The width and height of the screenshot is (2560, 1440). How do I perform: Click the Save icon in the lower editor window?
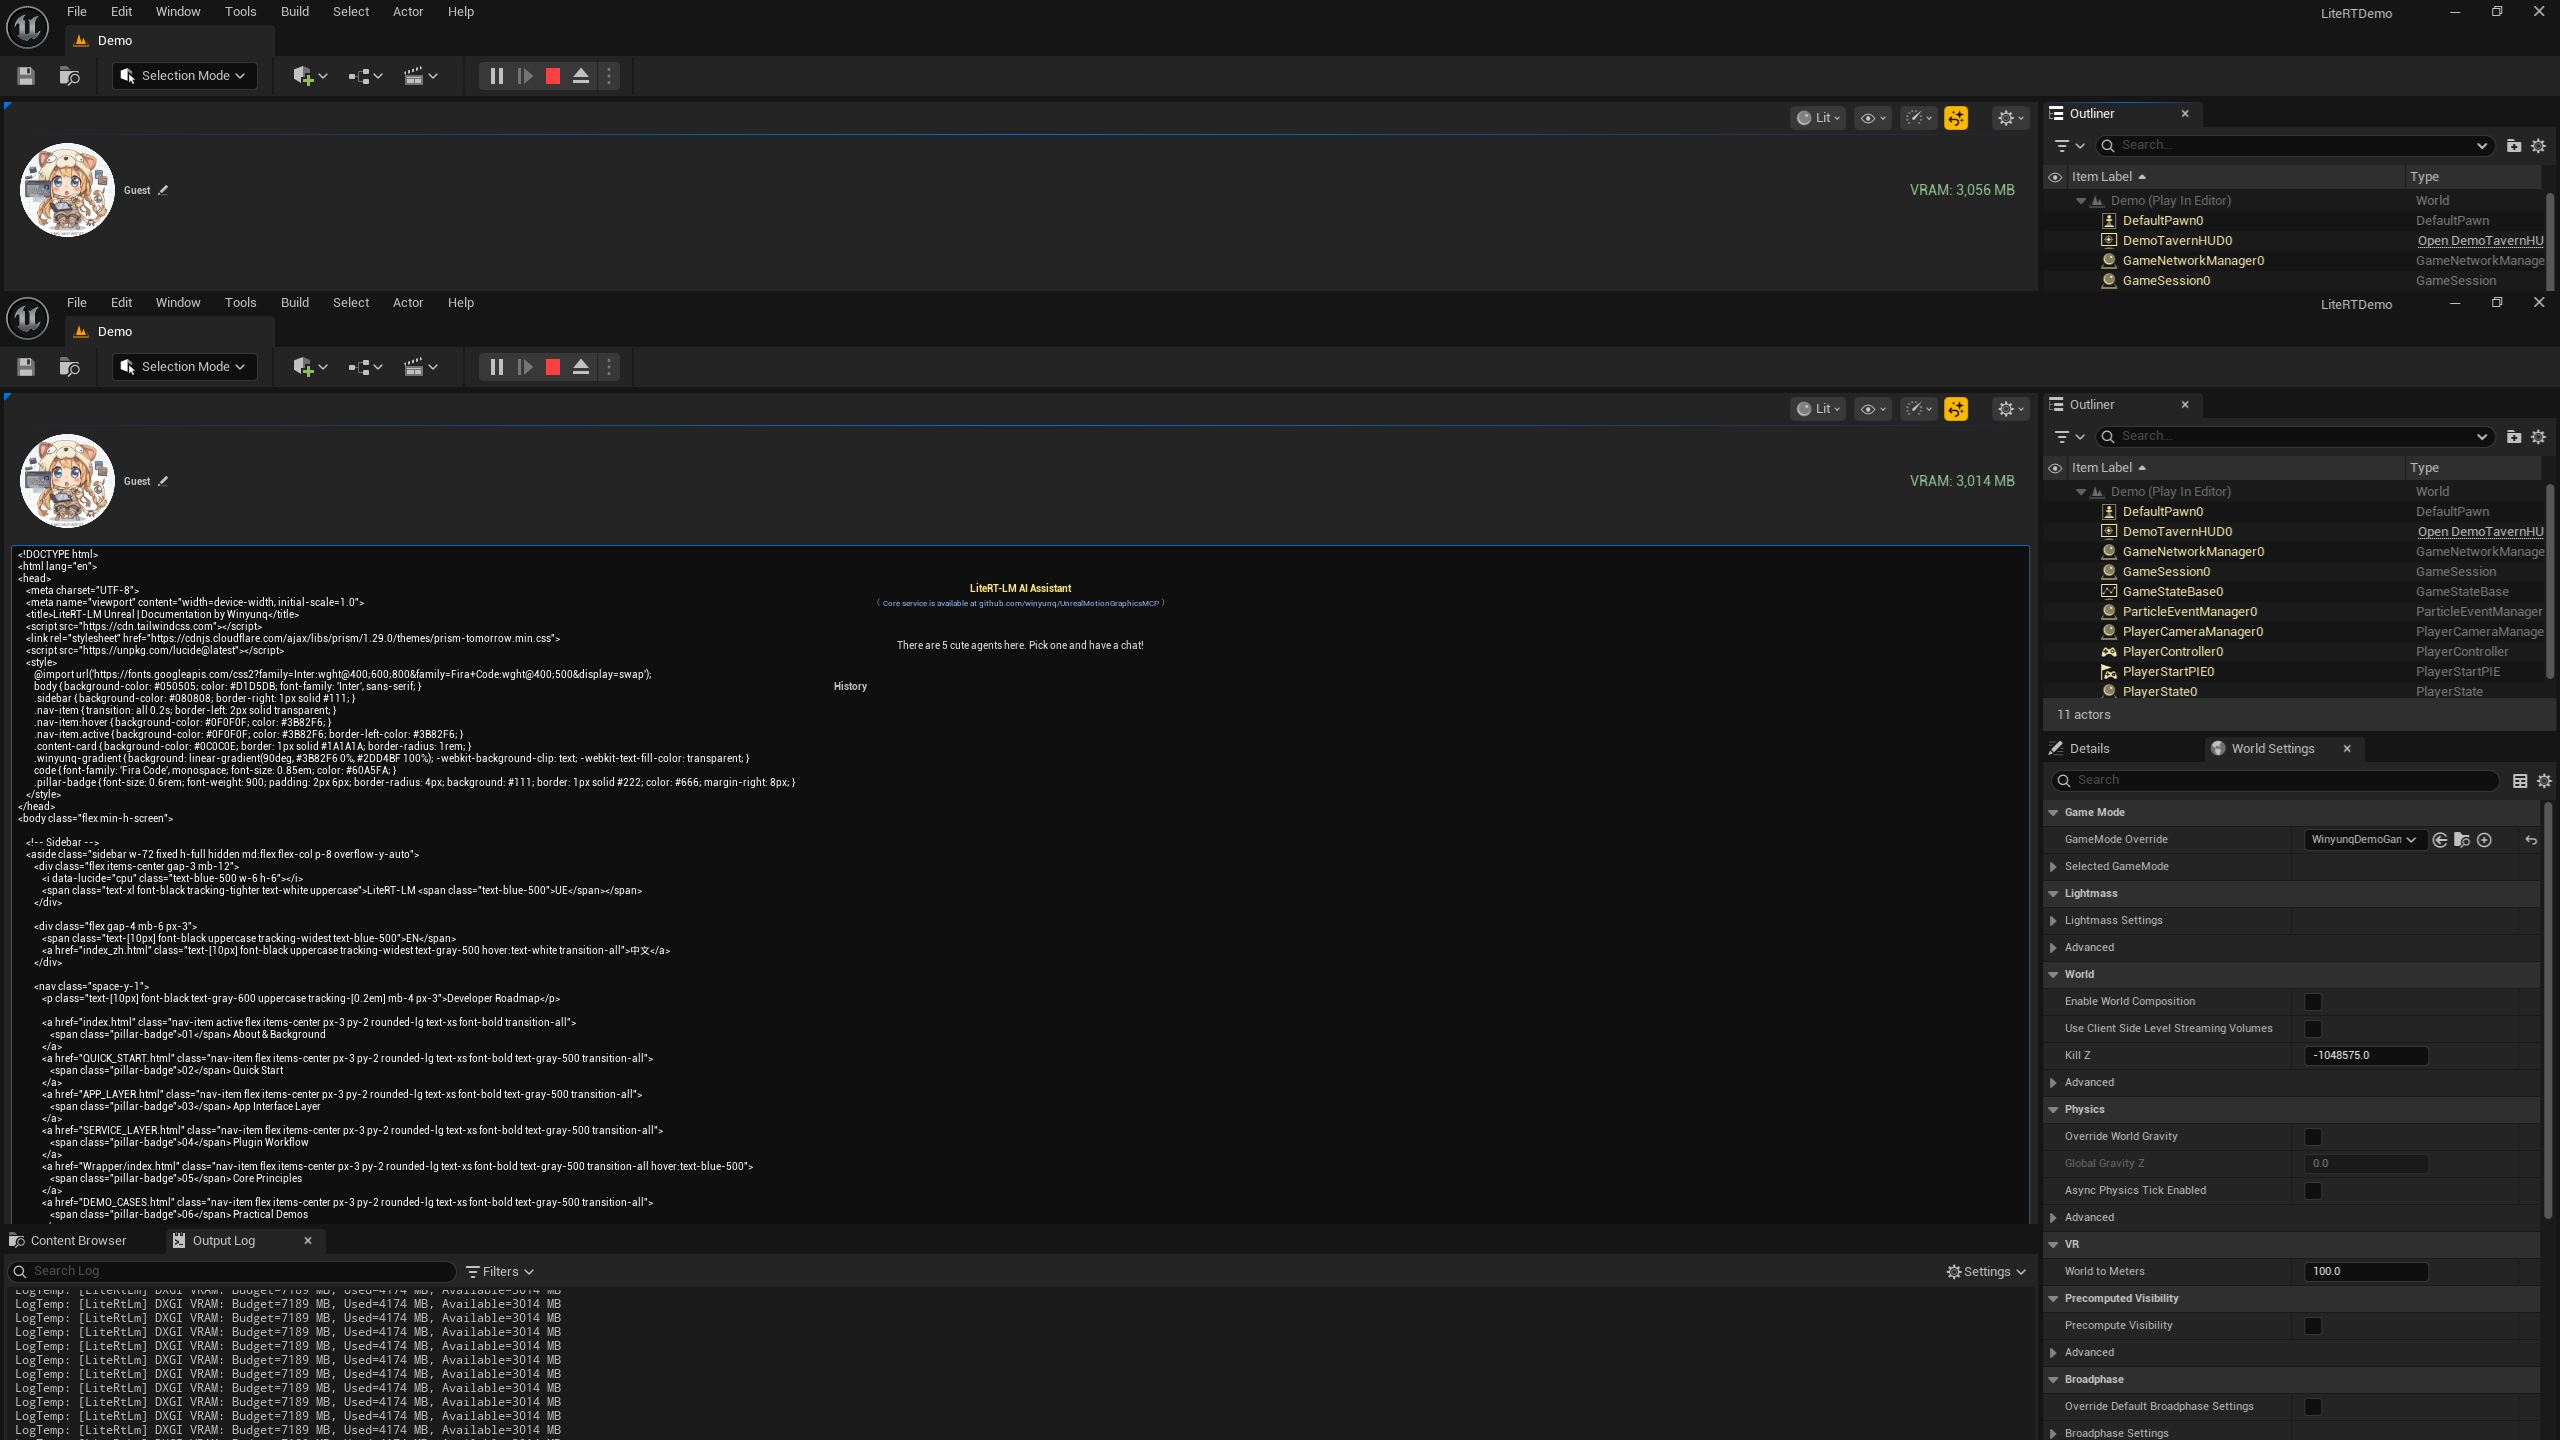pyautogui.click(x=26, y=367)
